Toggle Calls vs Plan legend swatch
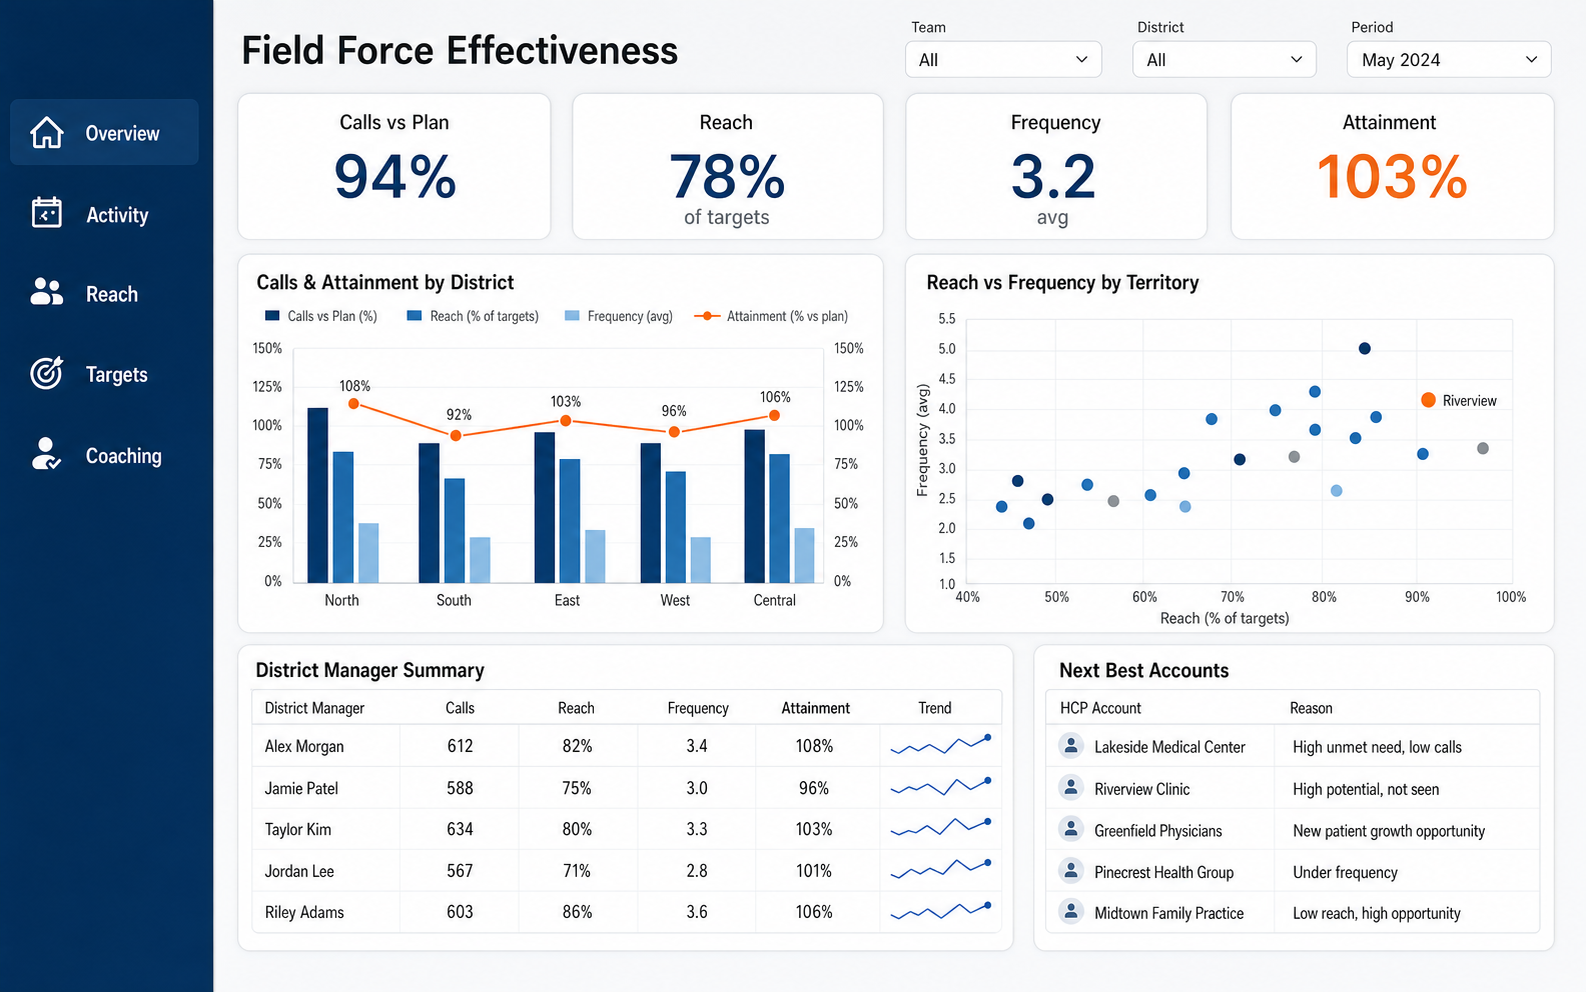This screenshot has height=992, width=1586. (x=272, y=315)
